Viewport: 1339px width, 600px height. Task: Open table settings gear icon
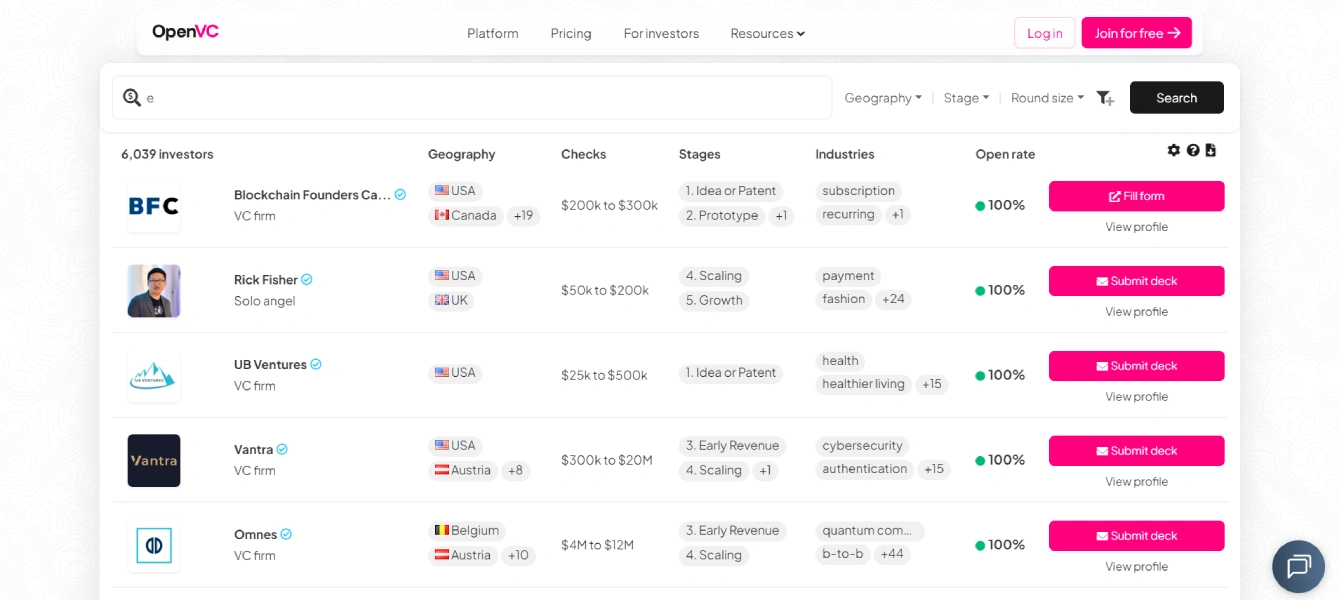(1174, 150)
